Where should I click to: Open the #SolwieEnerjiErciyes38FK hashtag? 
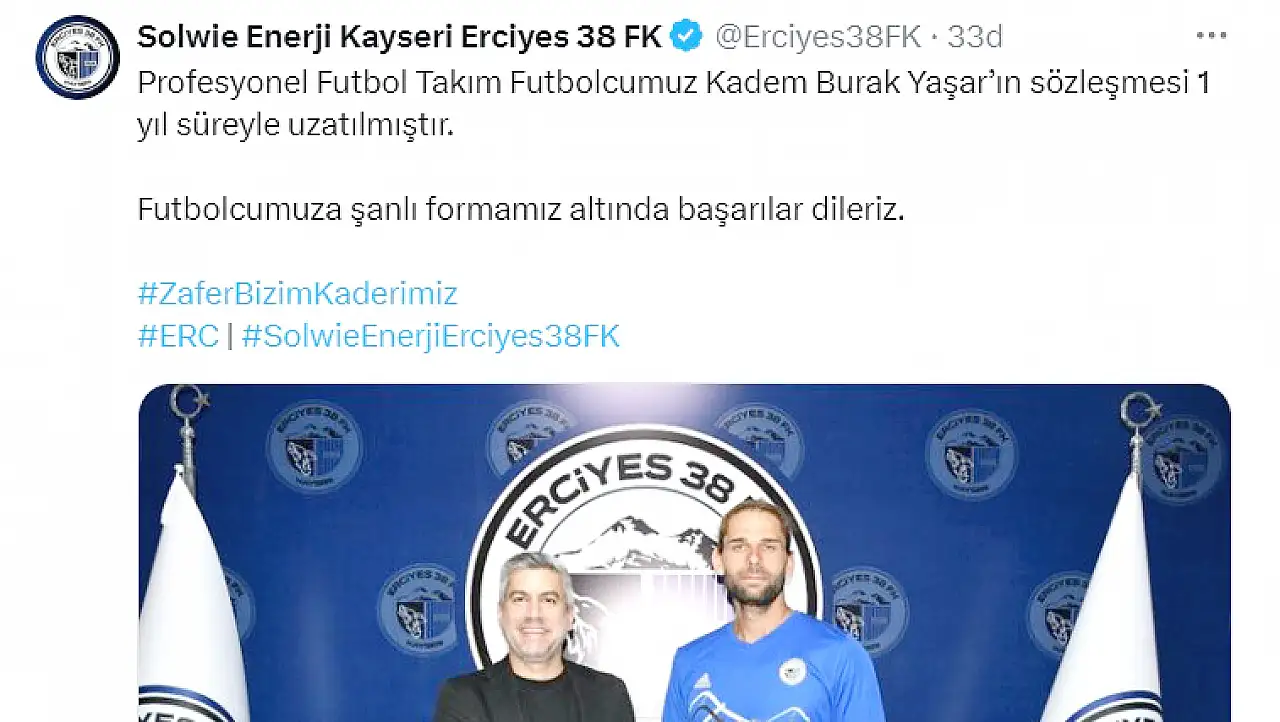tap(430, 336)
